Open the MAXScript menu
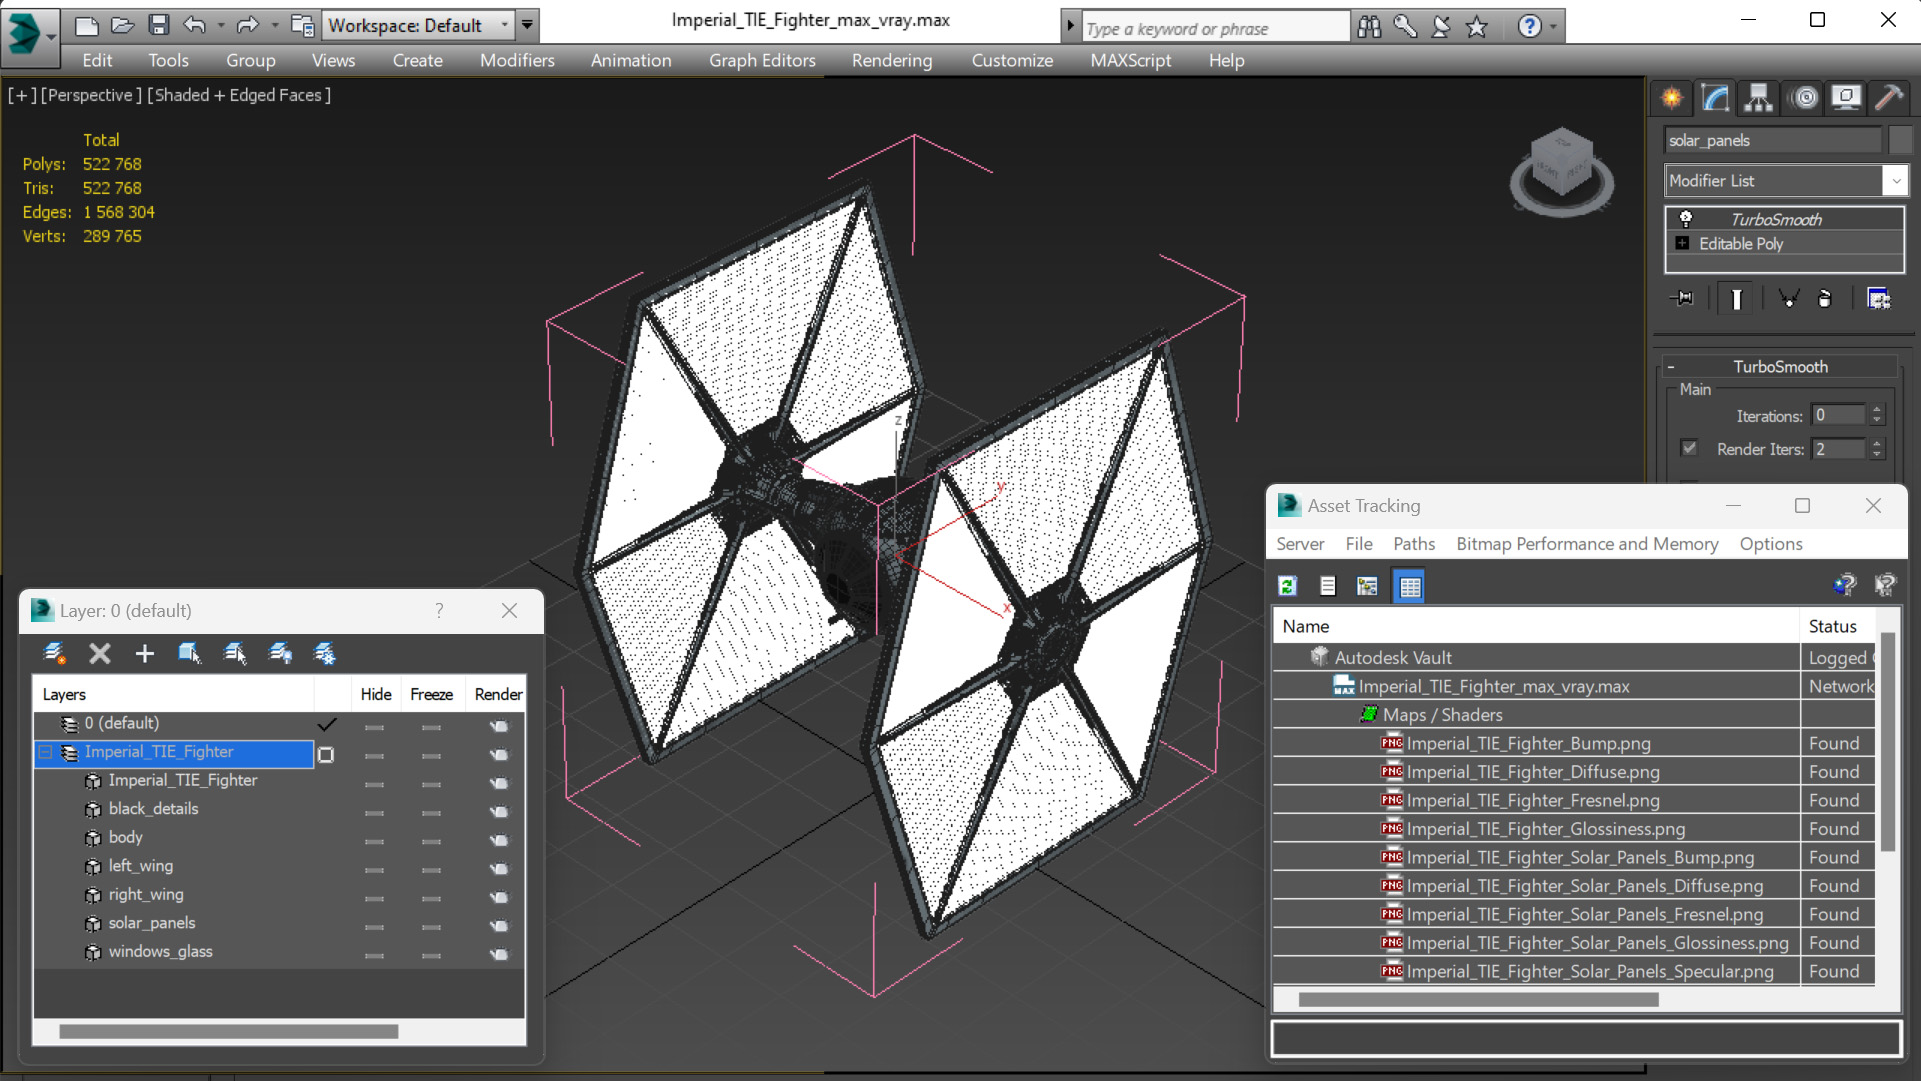 pos(1130,60)
